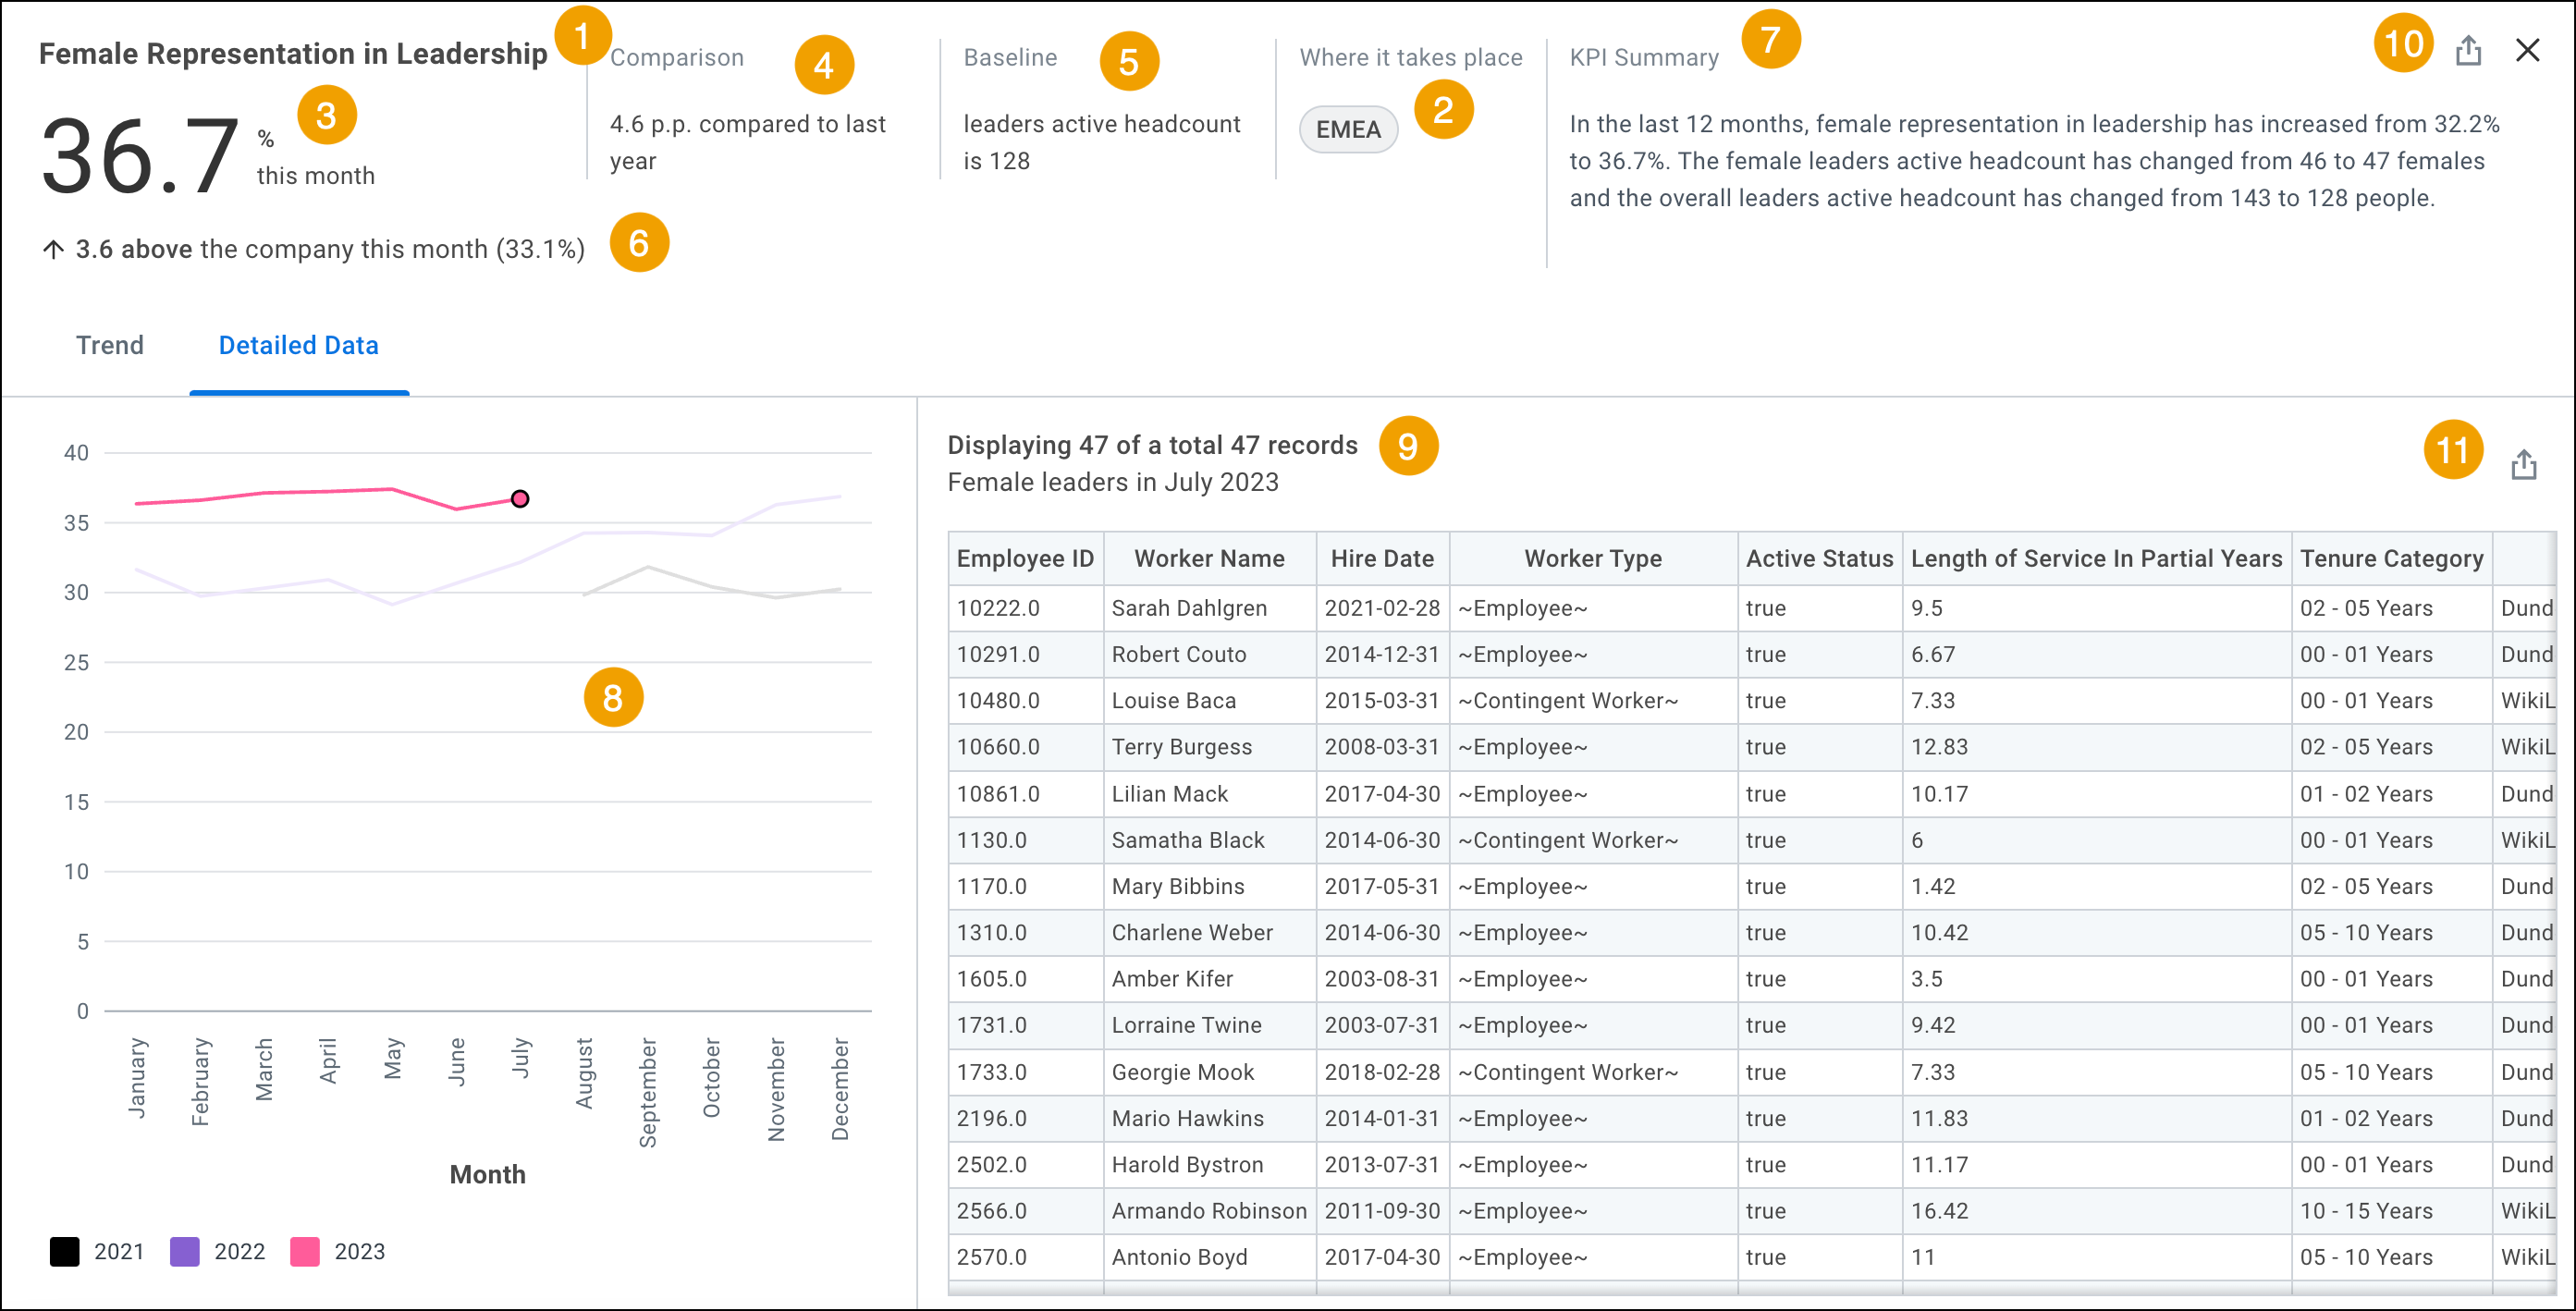Switch to the Trend tab
This screenshot has width=2576, height=1311.
(x=110, y=345)
